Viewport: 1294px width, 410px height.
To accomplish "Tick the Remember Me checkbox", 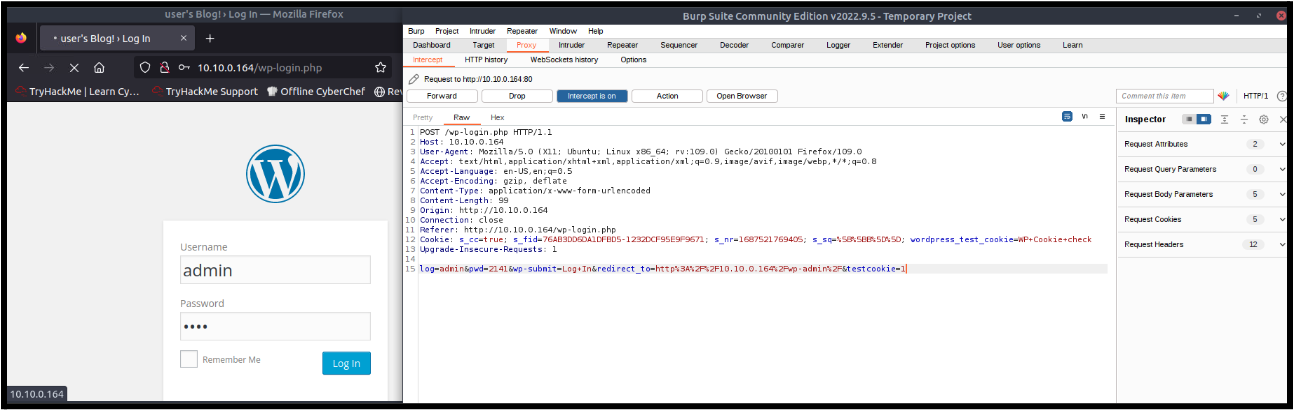I will tap(189, 359).
